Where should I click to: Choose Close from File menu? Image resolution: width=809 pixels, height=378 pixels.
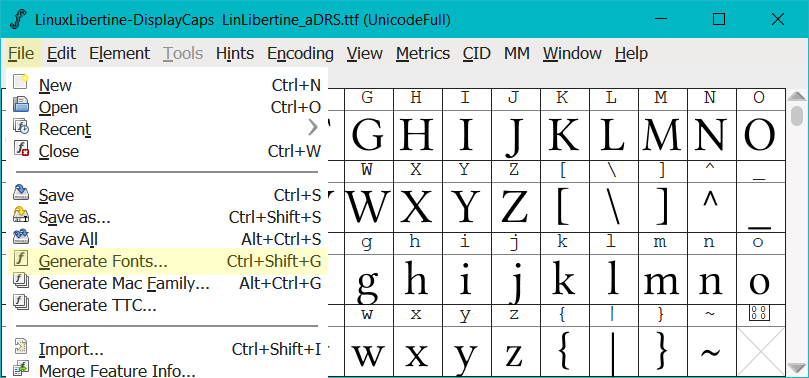pos(168,151)
